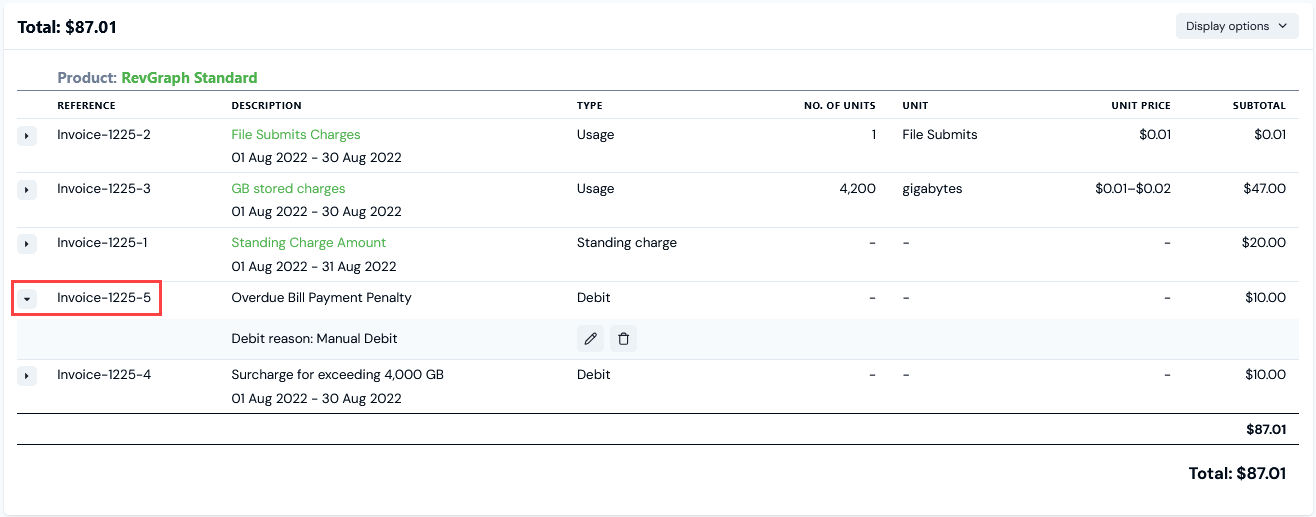Screen dimensions: 1316x517
Task: Open the RevGraph Standard product link
Action: pyautogui.click(x=189, y=78)
